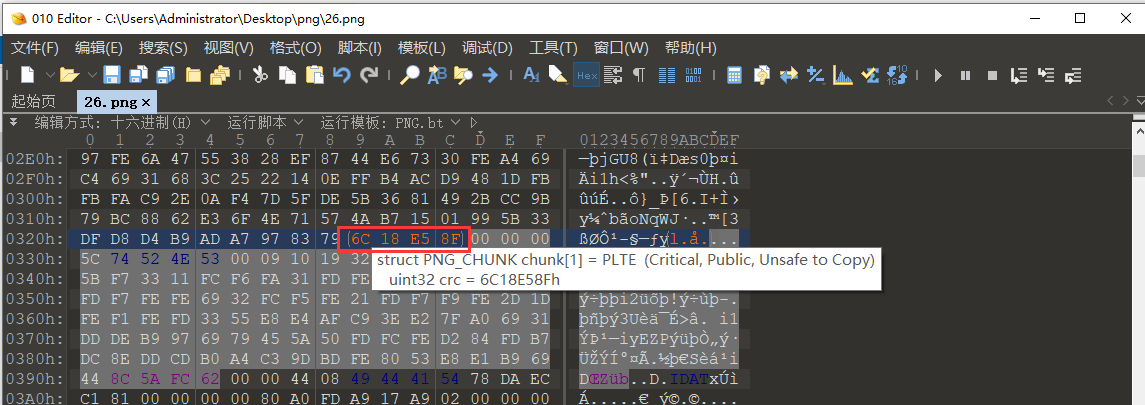The image size is (1145, 405).
Task: Open the Find magnifier tool
Action: [410, 75]
